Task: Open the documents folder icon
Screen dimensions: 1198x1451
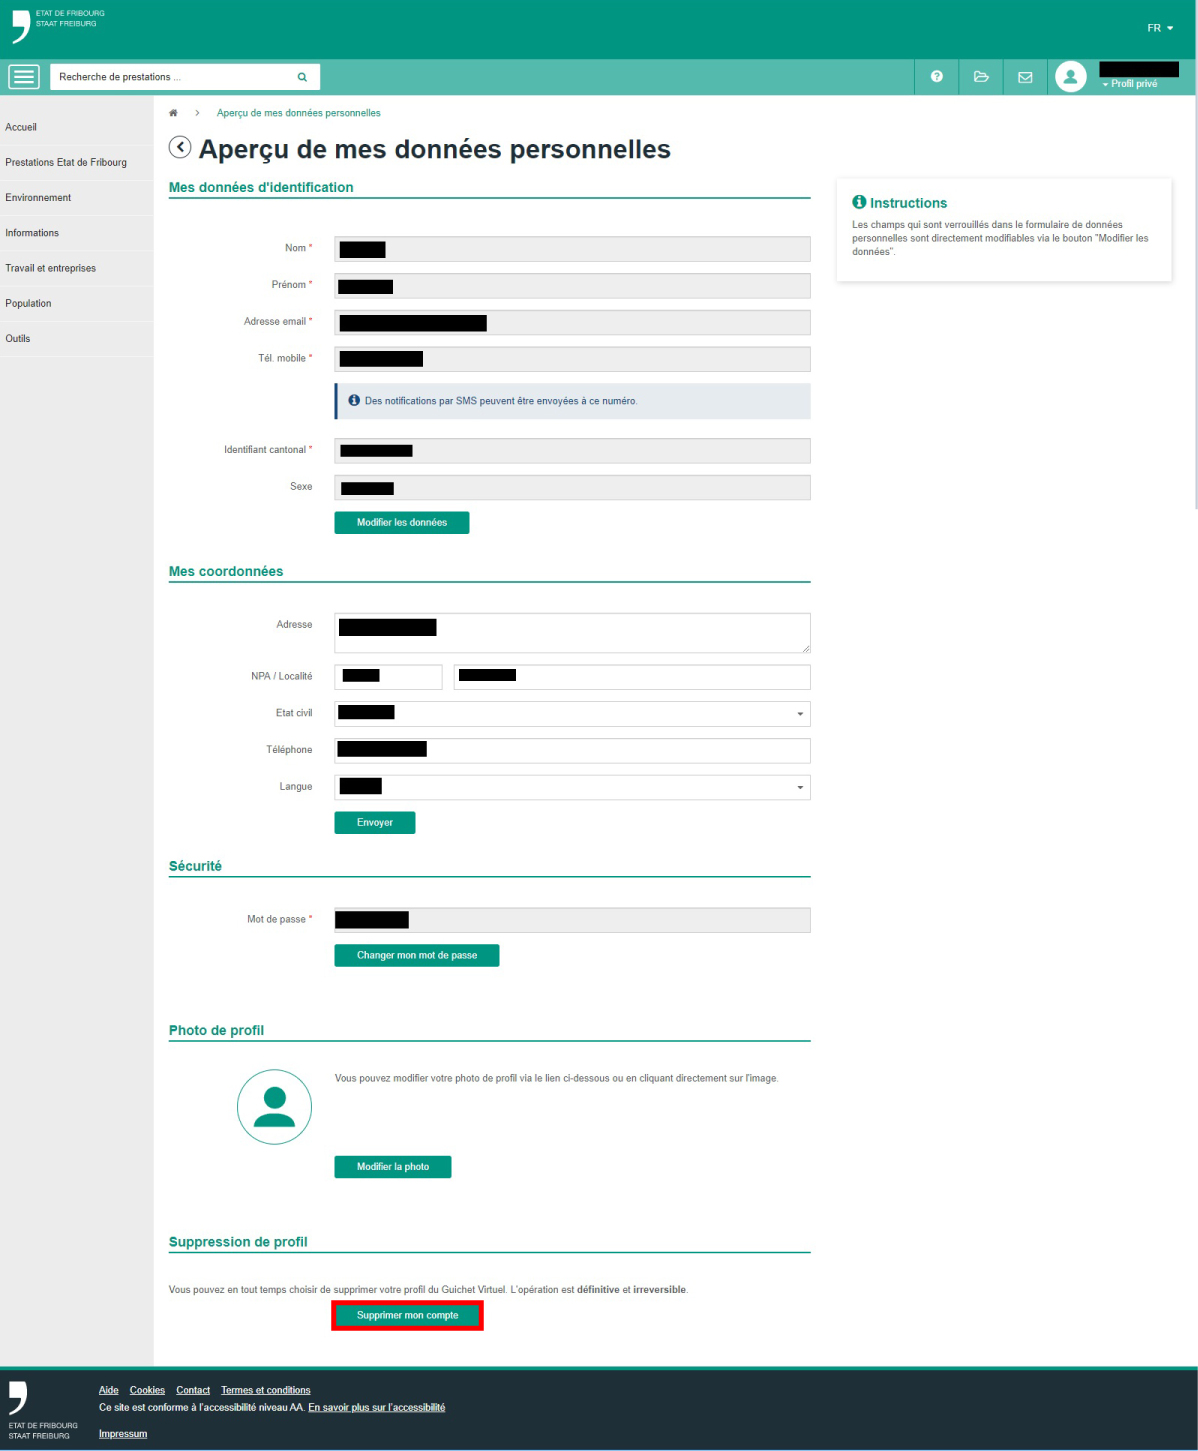Action: [981, 77]
